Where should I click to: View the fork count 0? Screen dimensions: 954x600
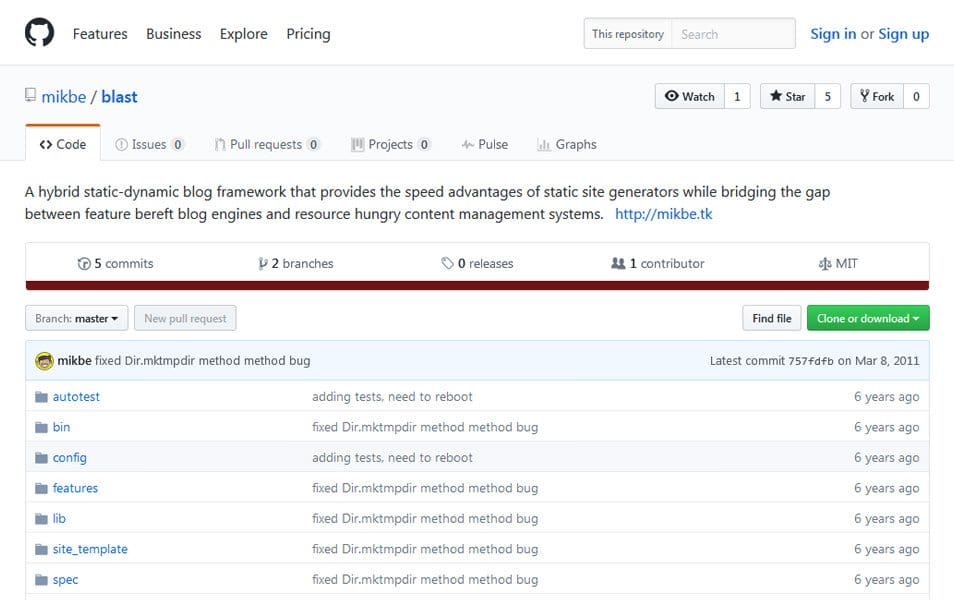coord(916,96)
